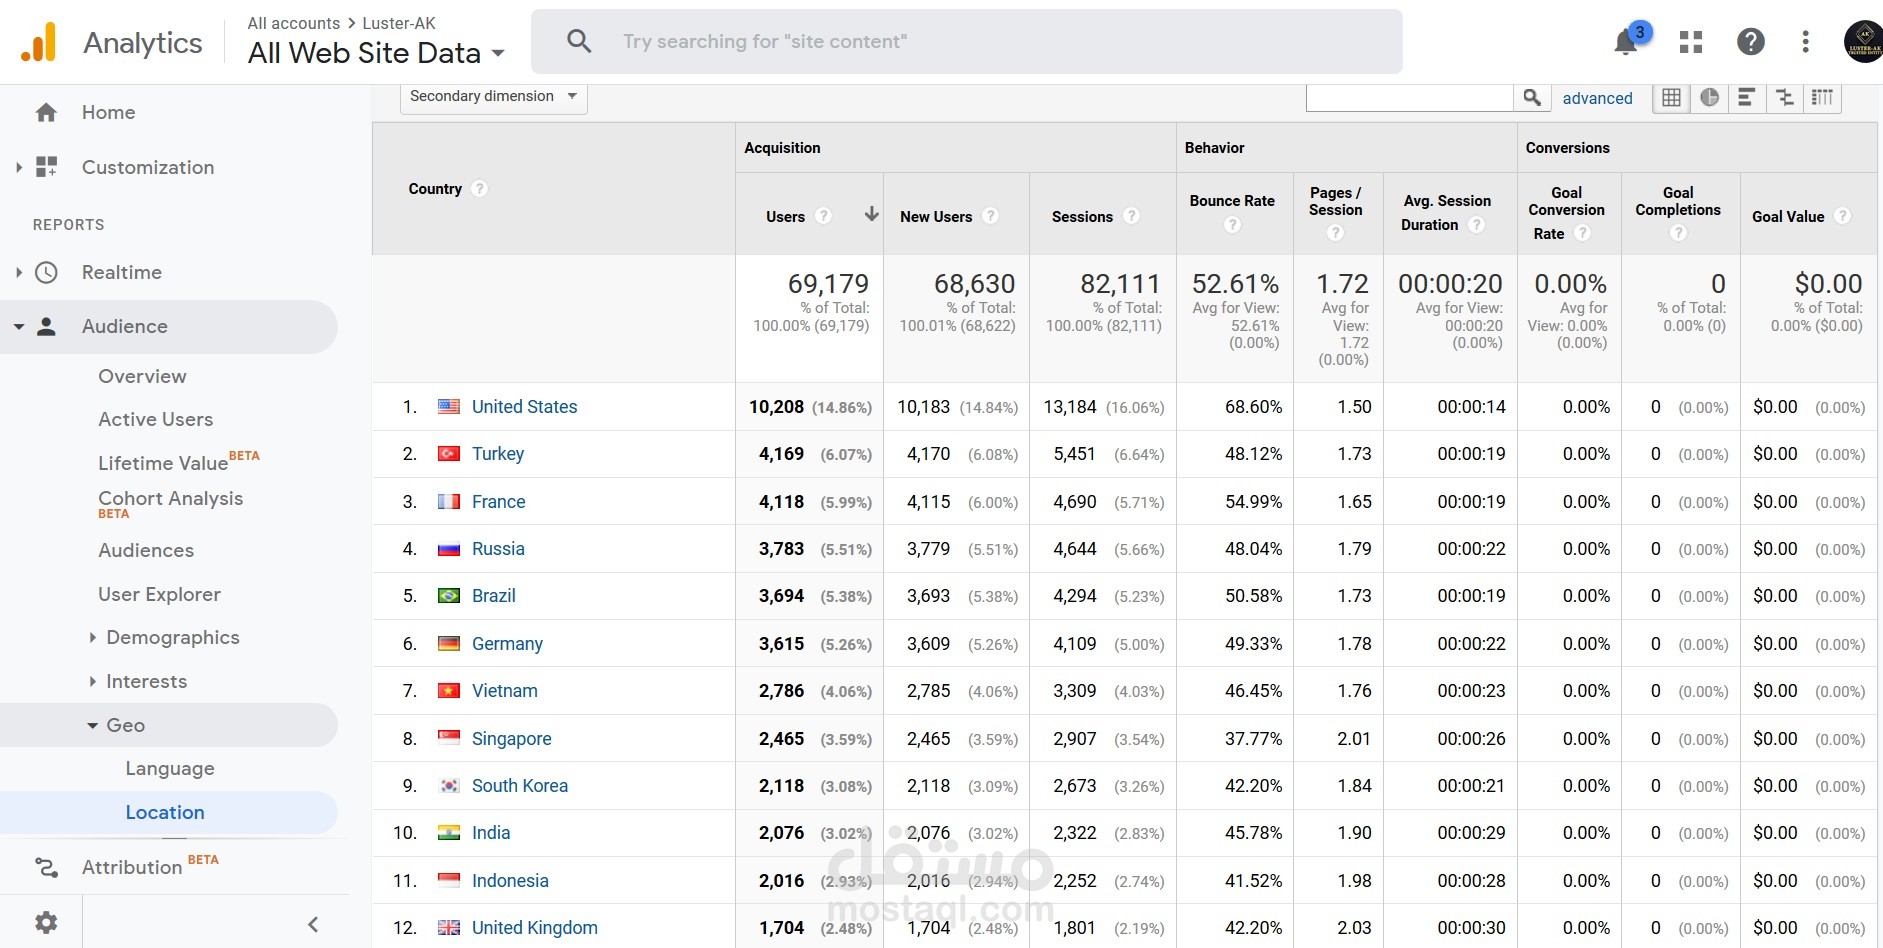Open France country link

click(x=498, y=502)
